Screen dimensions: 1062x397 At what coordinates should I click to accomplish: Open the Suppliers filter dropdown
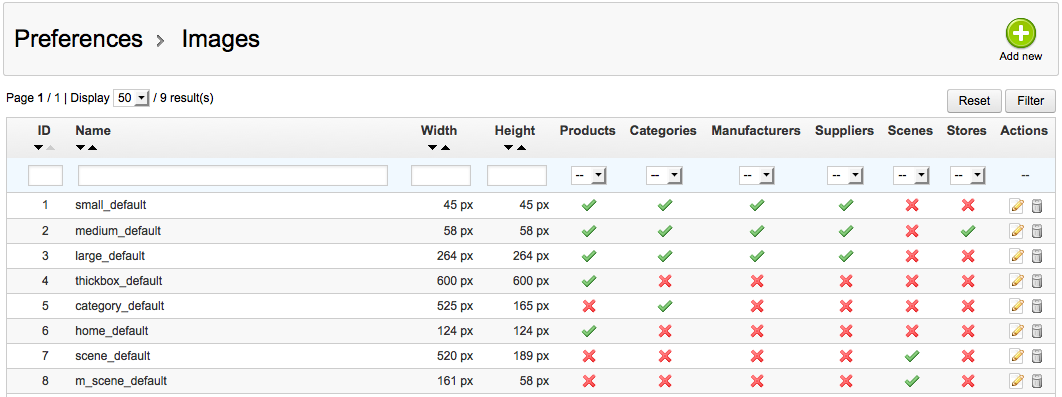(845, 176)
